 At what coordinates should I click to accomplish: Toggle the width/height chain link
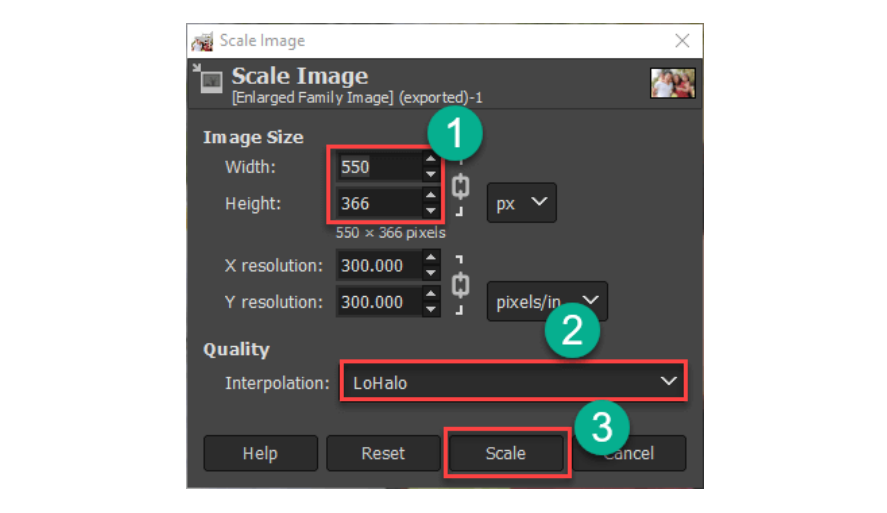pos(461,186)
